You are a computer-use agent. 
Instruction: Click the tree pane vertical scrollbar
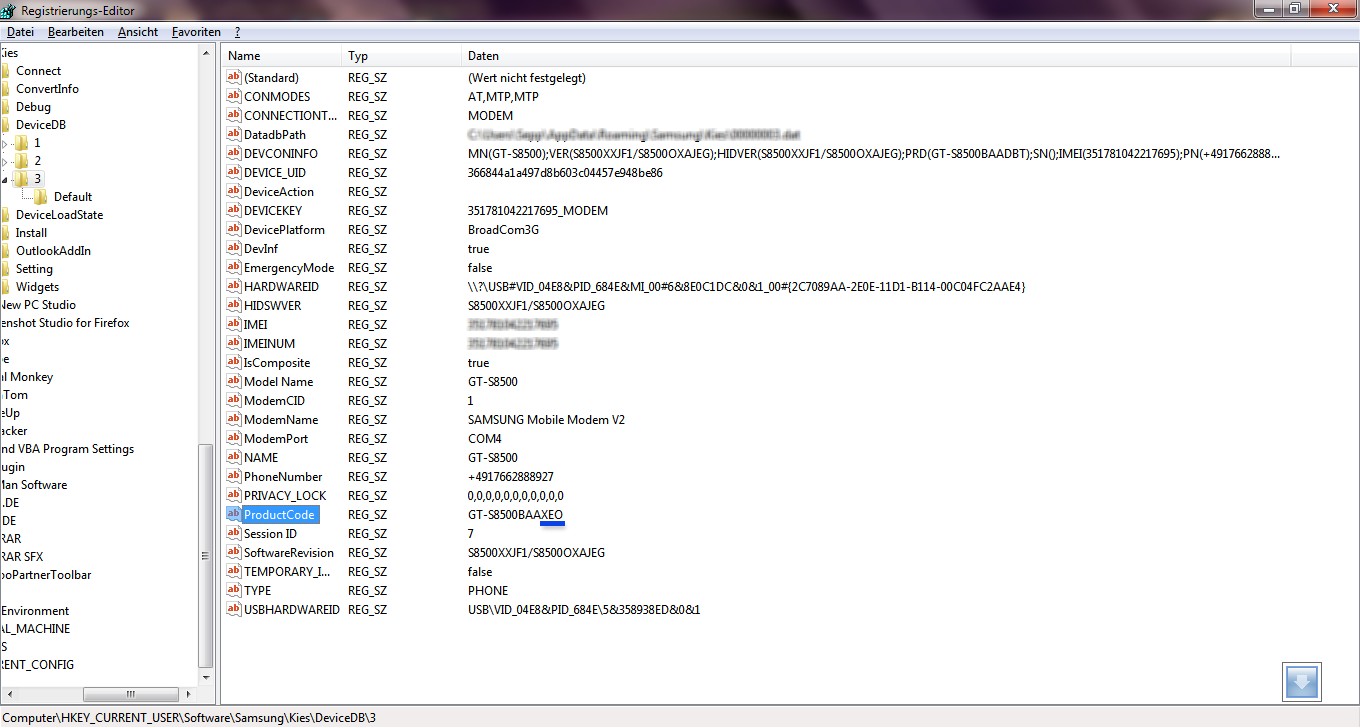click(x=206, y=555)
